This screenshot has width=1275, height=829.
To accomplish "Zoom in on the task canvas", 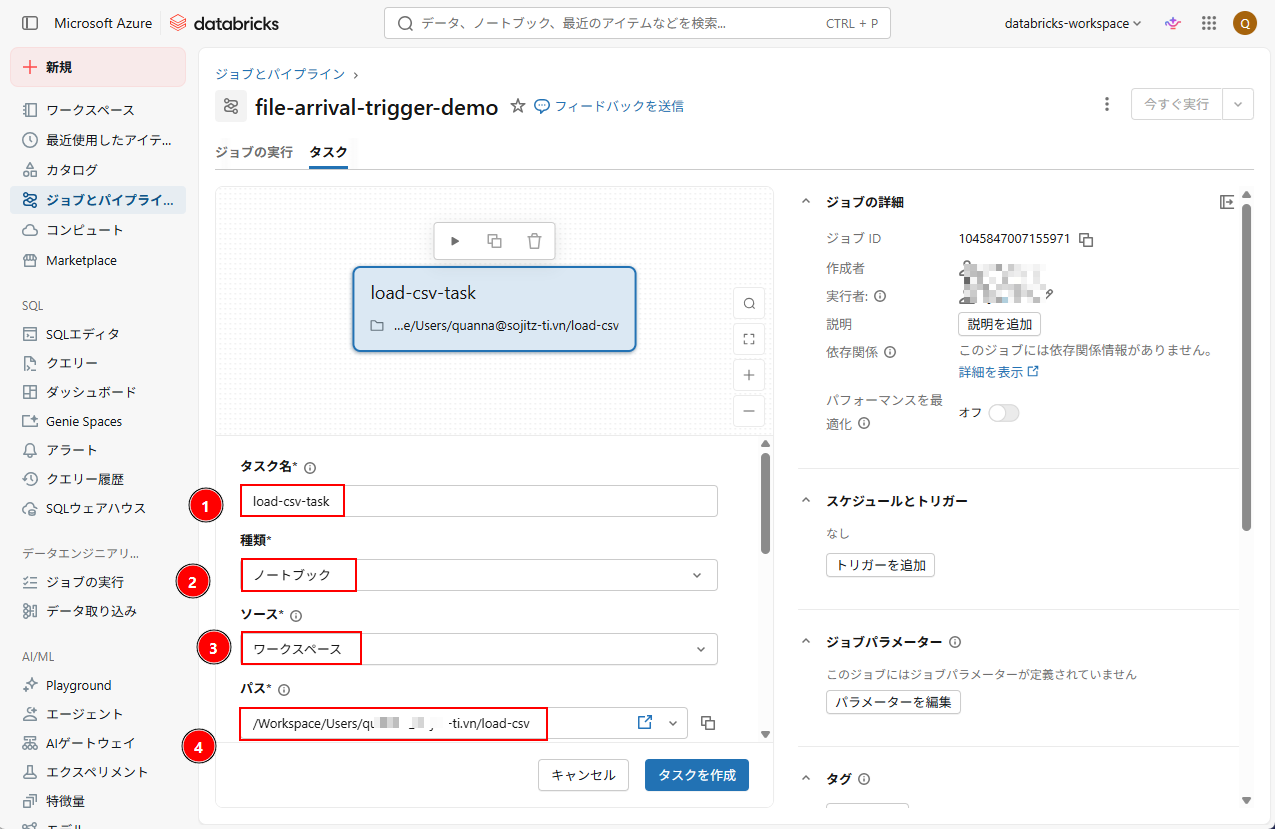I will click(748, 375).
